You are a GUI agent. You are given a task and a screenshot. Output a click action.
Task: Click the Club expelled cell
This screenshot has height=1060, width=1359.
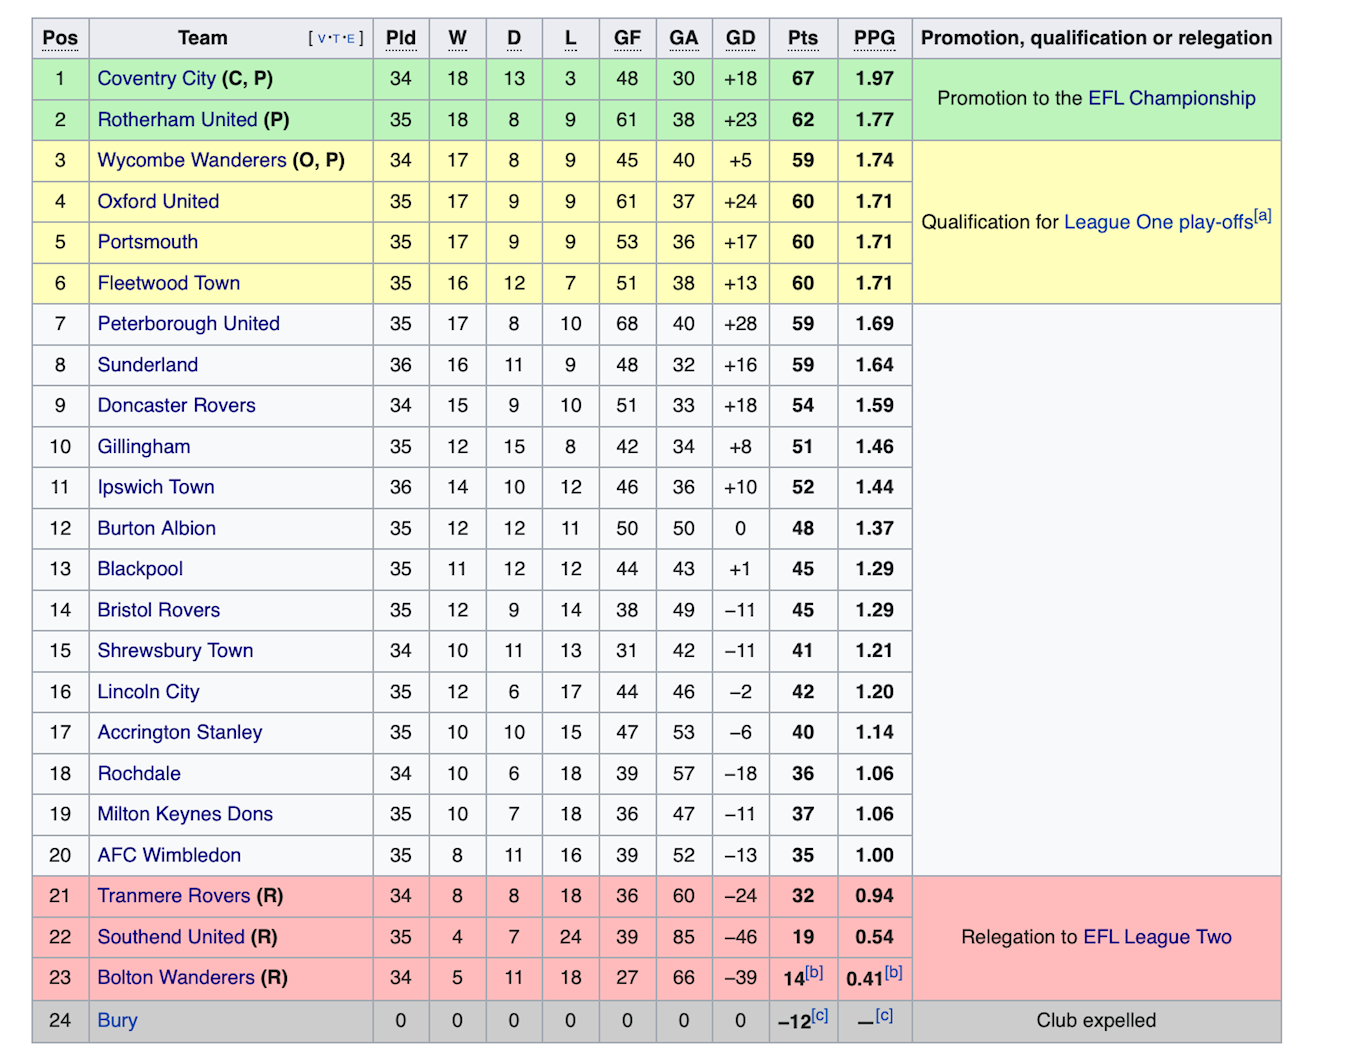pyautogui.click(x=1096, y=1021)
